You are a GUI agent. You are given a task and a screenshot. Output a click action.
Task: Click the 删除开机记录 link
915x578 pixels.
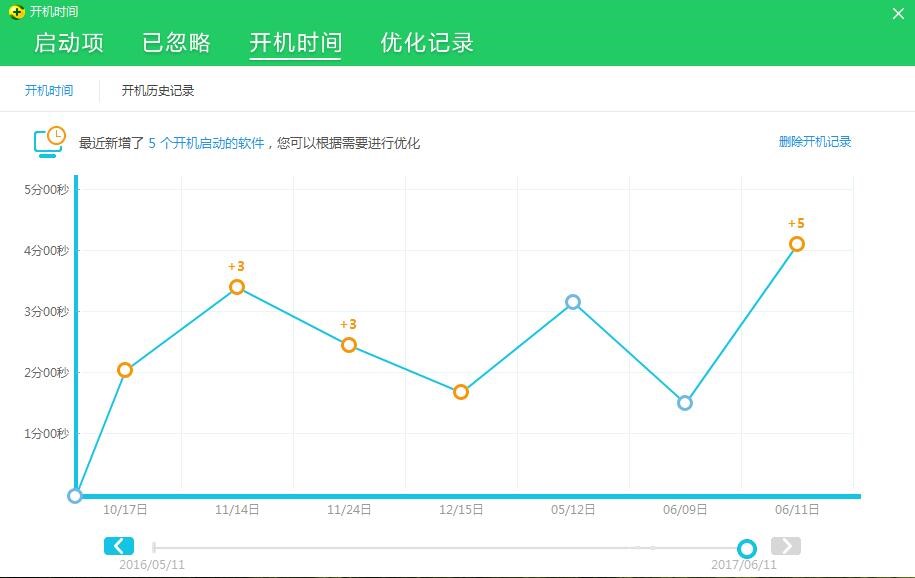point(812,142)
